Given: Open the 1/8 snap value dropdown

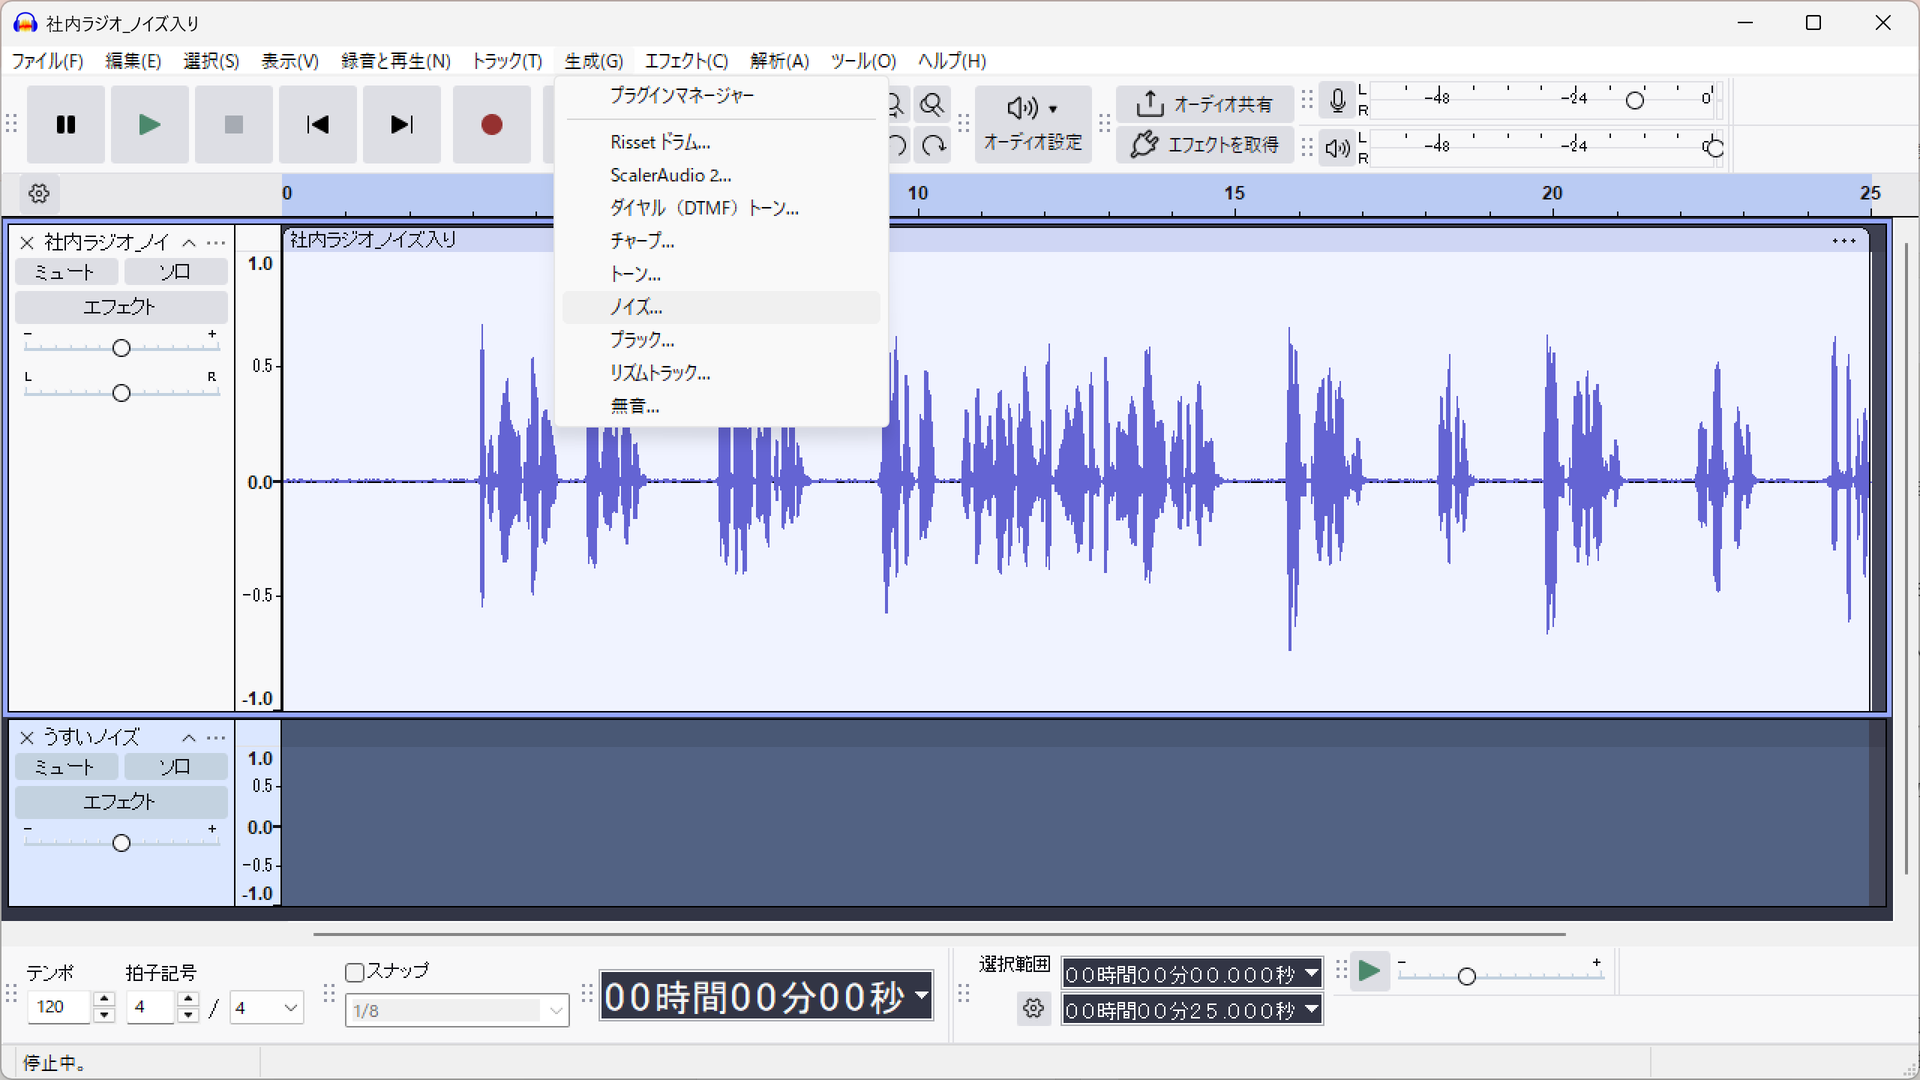Looking at the screenshot, I should [457, 1011].
